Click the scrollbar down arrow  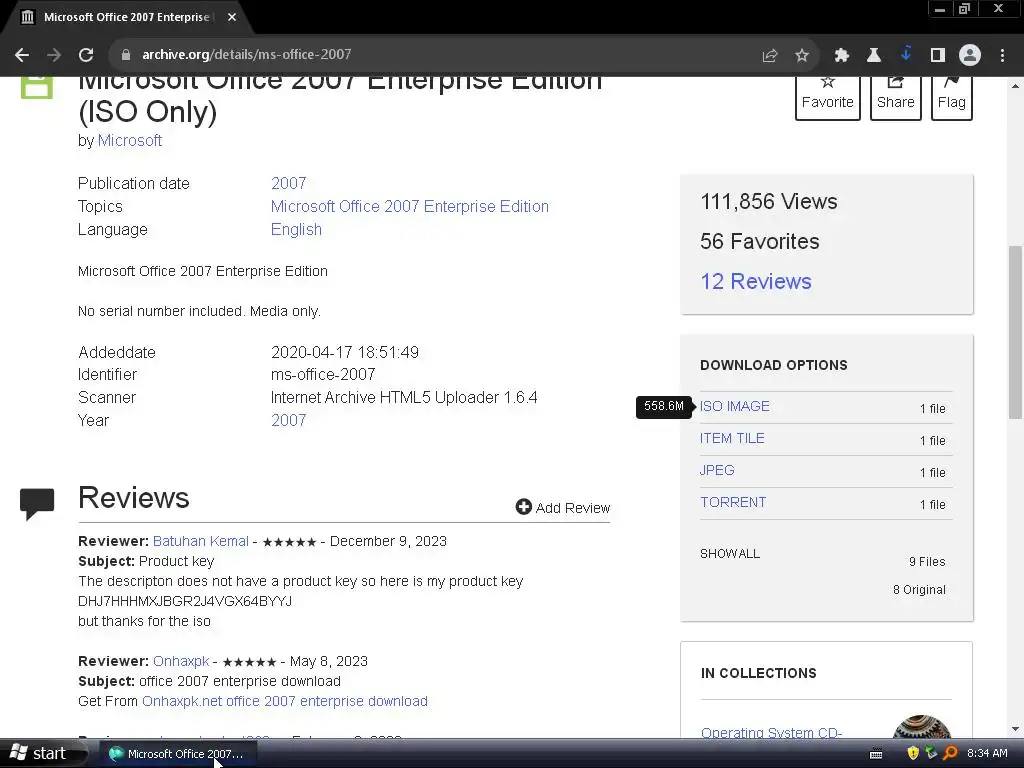pyautogui.click(x=1015, y=729)
